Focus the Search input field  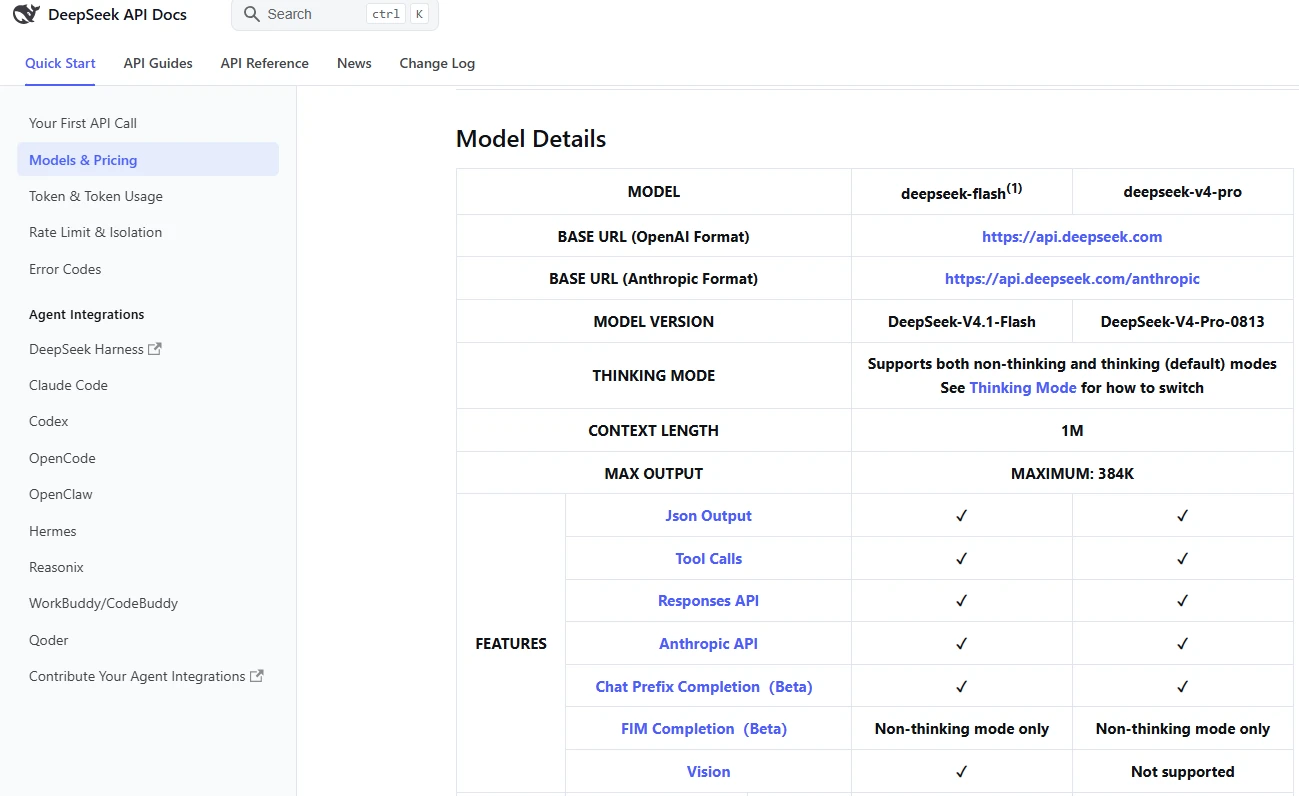coord(335,15)
